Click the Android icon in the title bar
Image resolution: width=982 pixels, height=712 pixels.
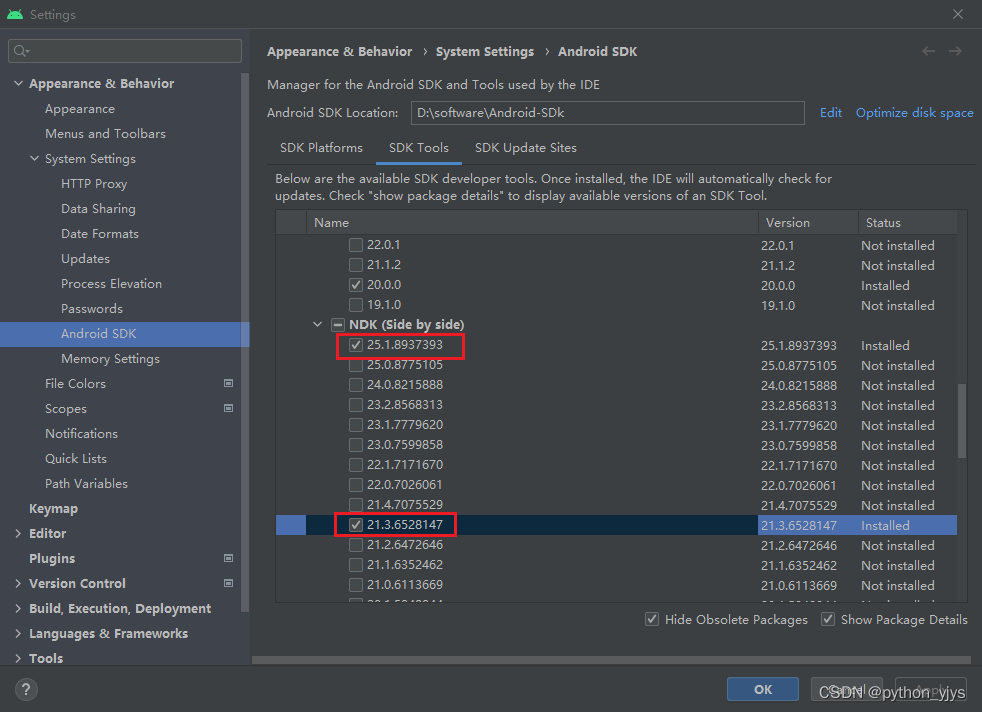[x=14, y=14]
